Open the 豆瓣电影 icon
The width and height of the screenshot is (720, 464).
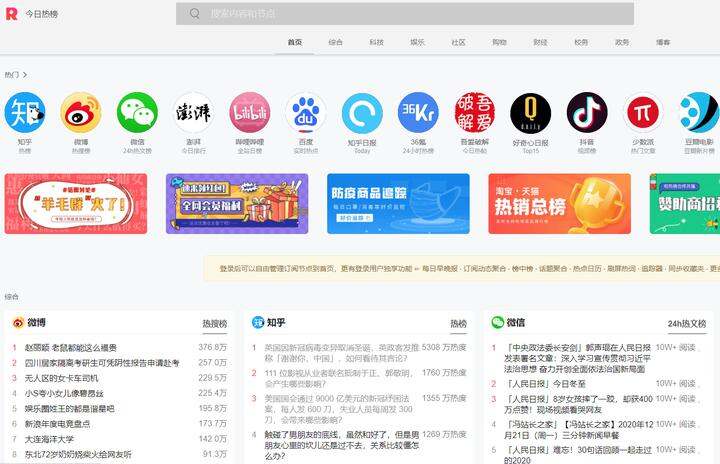tap(700, 113)
